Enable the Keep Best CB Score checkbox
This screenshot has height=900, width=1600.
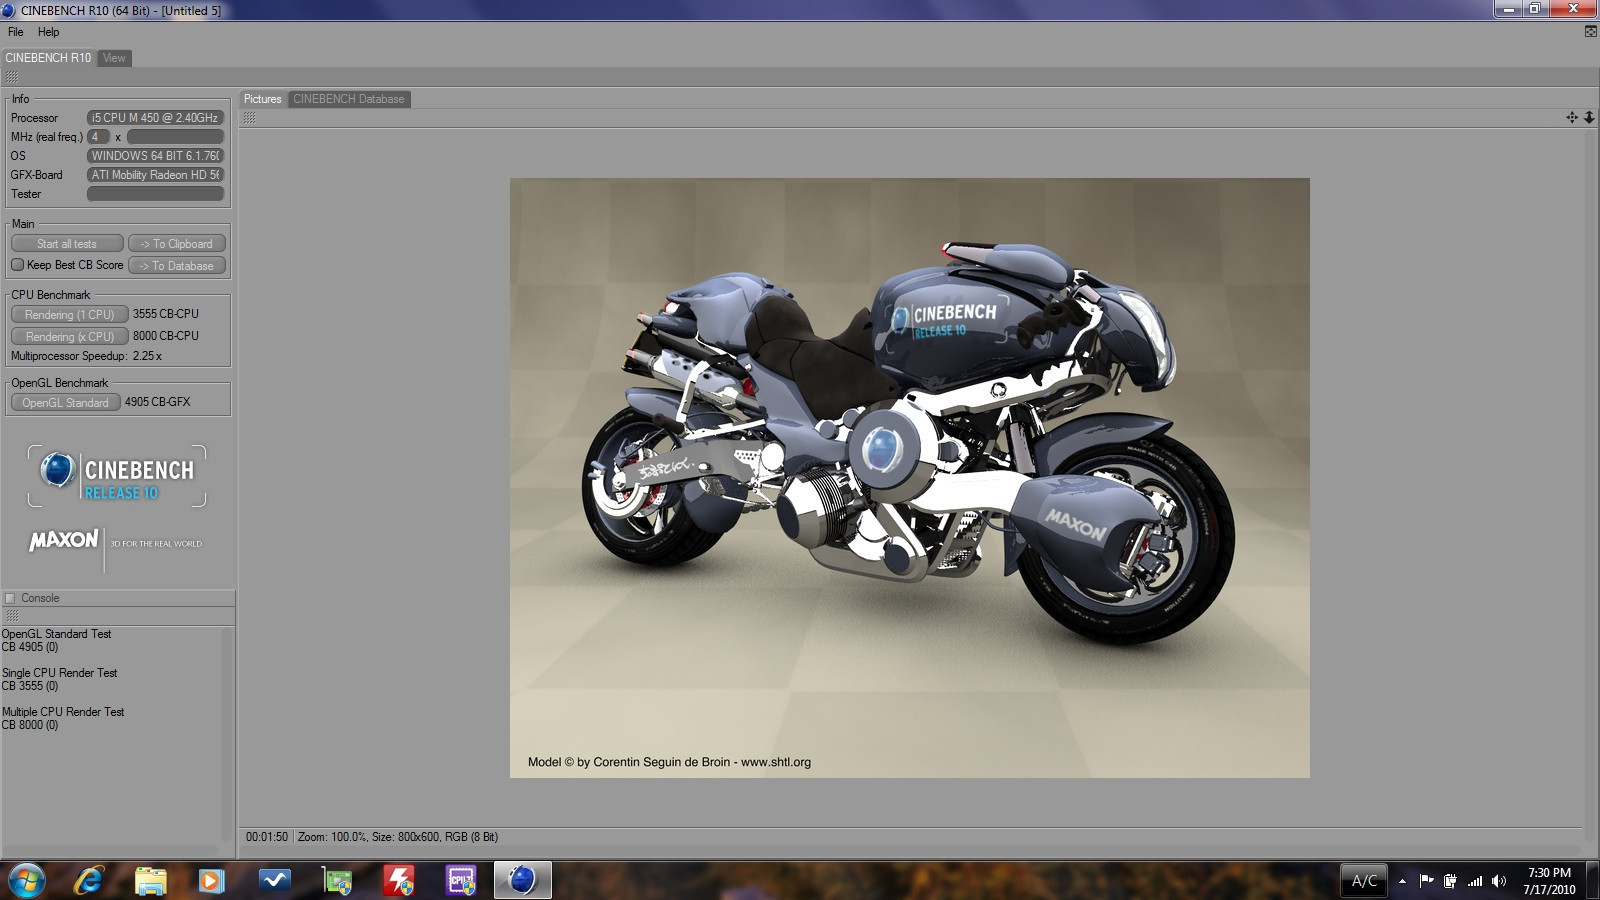pyautogui.click(x=18, y=265)
